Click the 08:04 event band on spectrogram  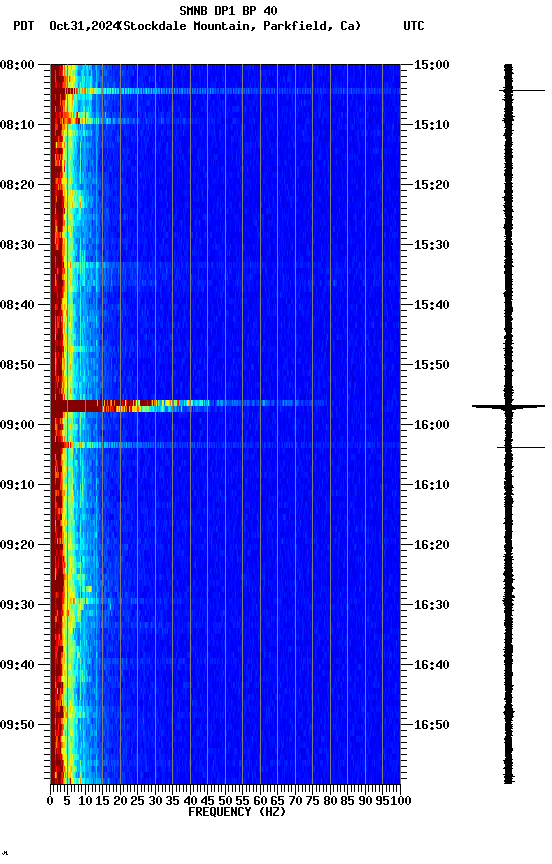point(225,91)
